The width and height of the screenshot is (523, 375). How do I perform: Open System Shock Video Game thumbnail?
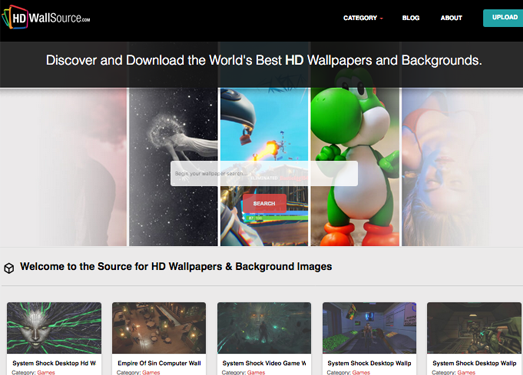coord(264,328)
